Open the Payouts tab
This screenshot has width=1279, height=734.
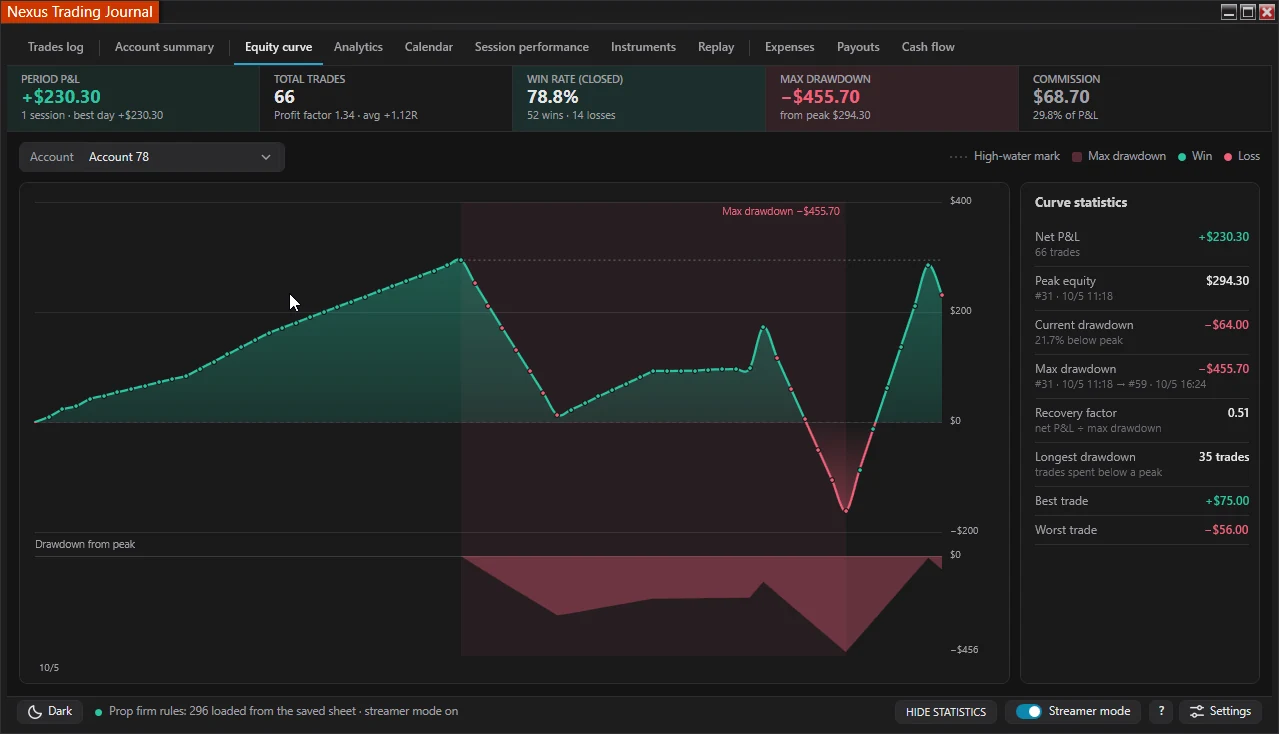click(x=858, y=47)
